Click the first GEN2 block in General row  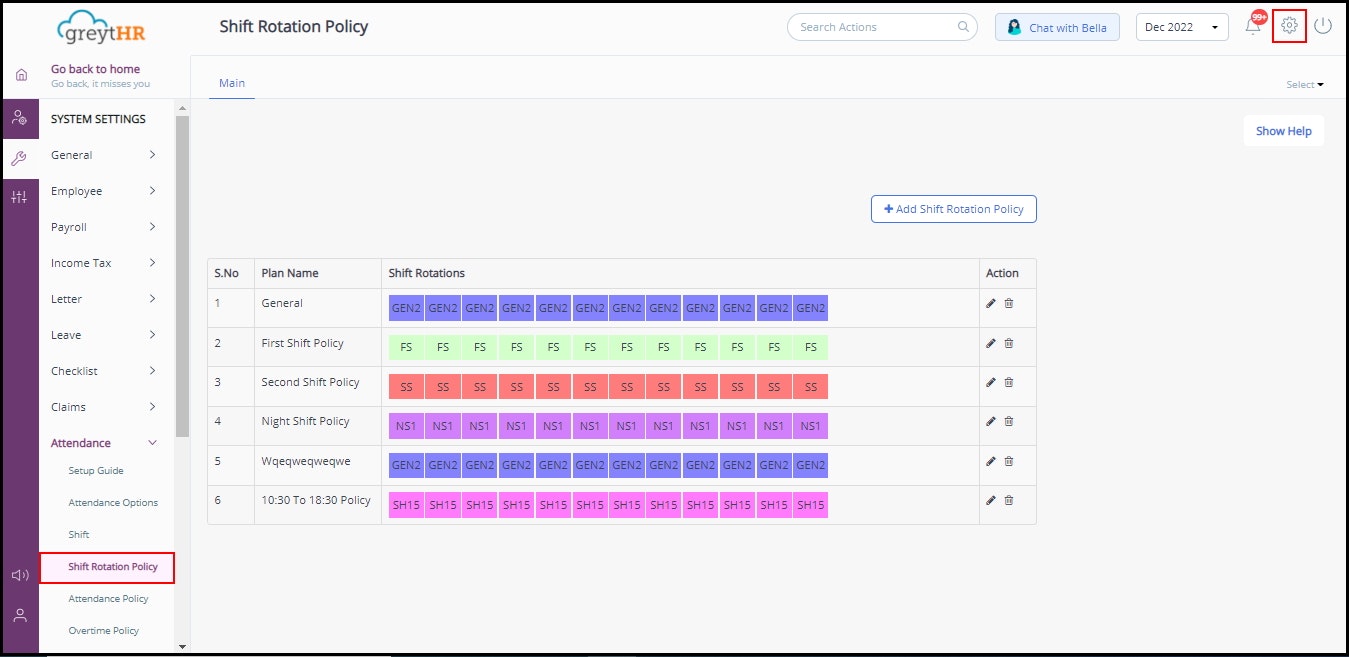[406, 308]
